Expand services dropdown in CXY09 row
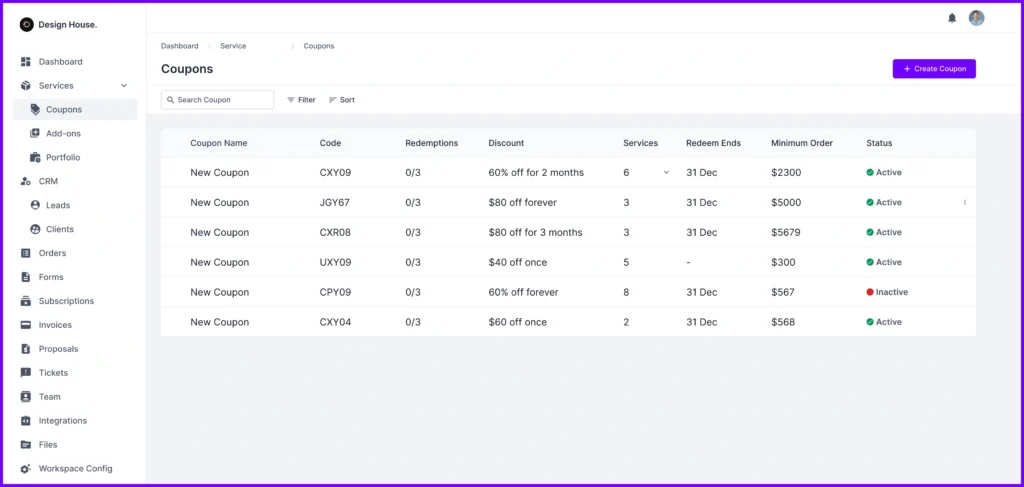Viewport: 1024px width, 487px height. point(666,173)
